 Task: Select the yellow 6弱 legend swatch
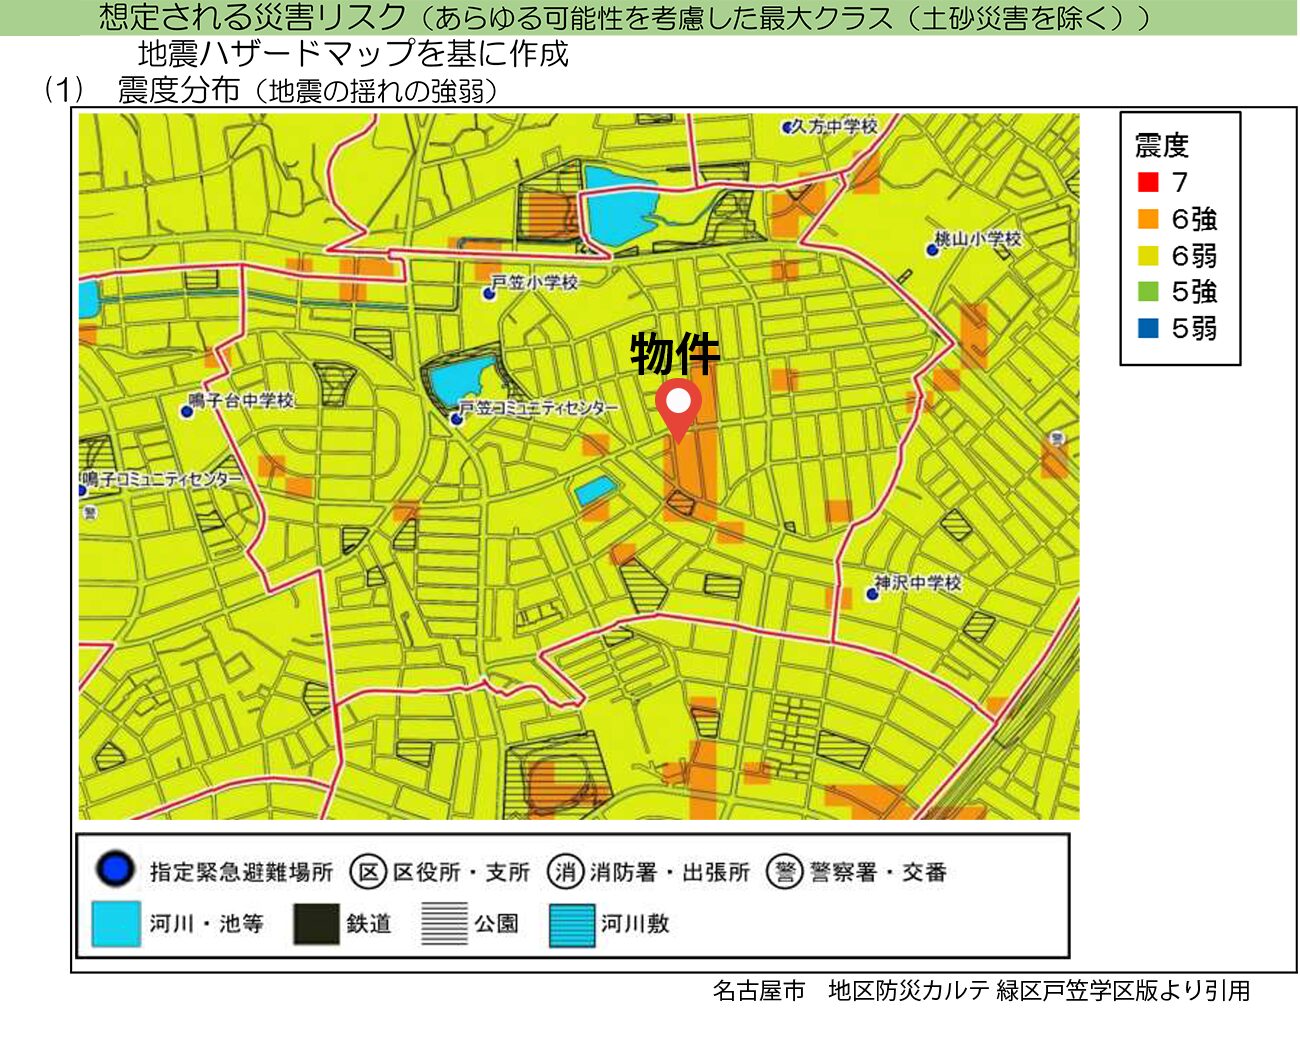(1148, 256)
